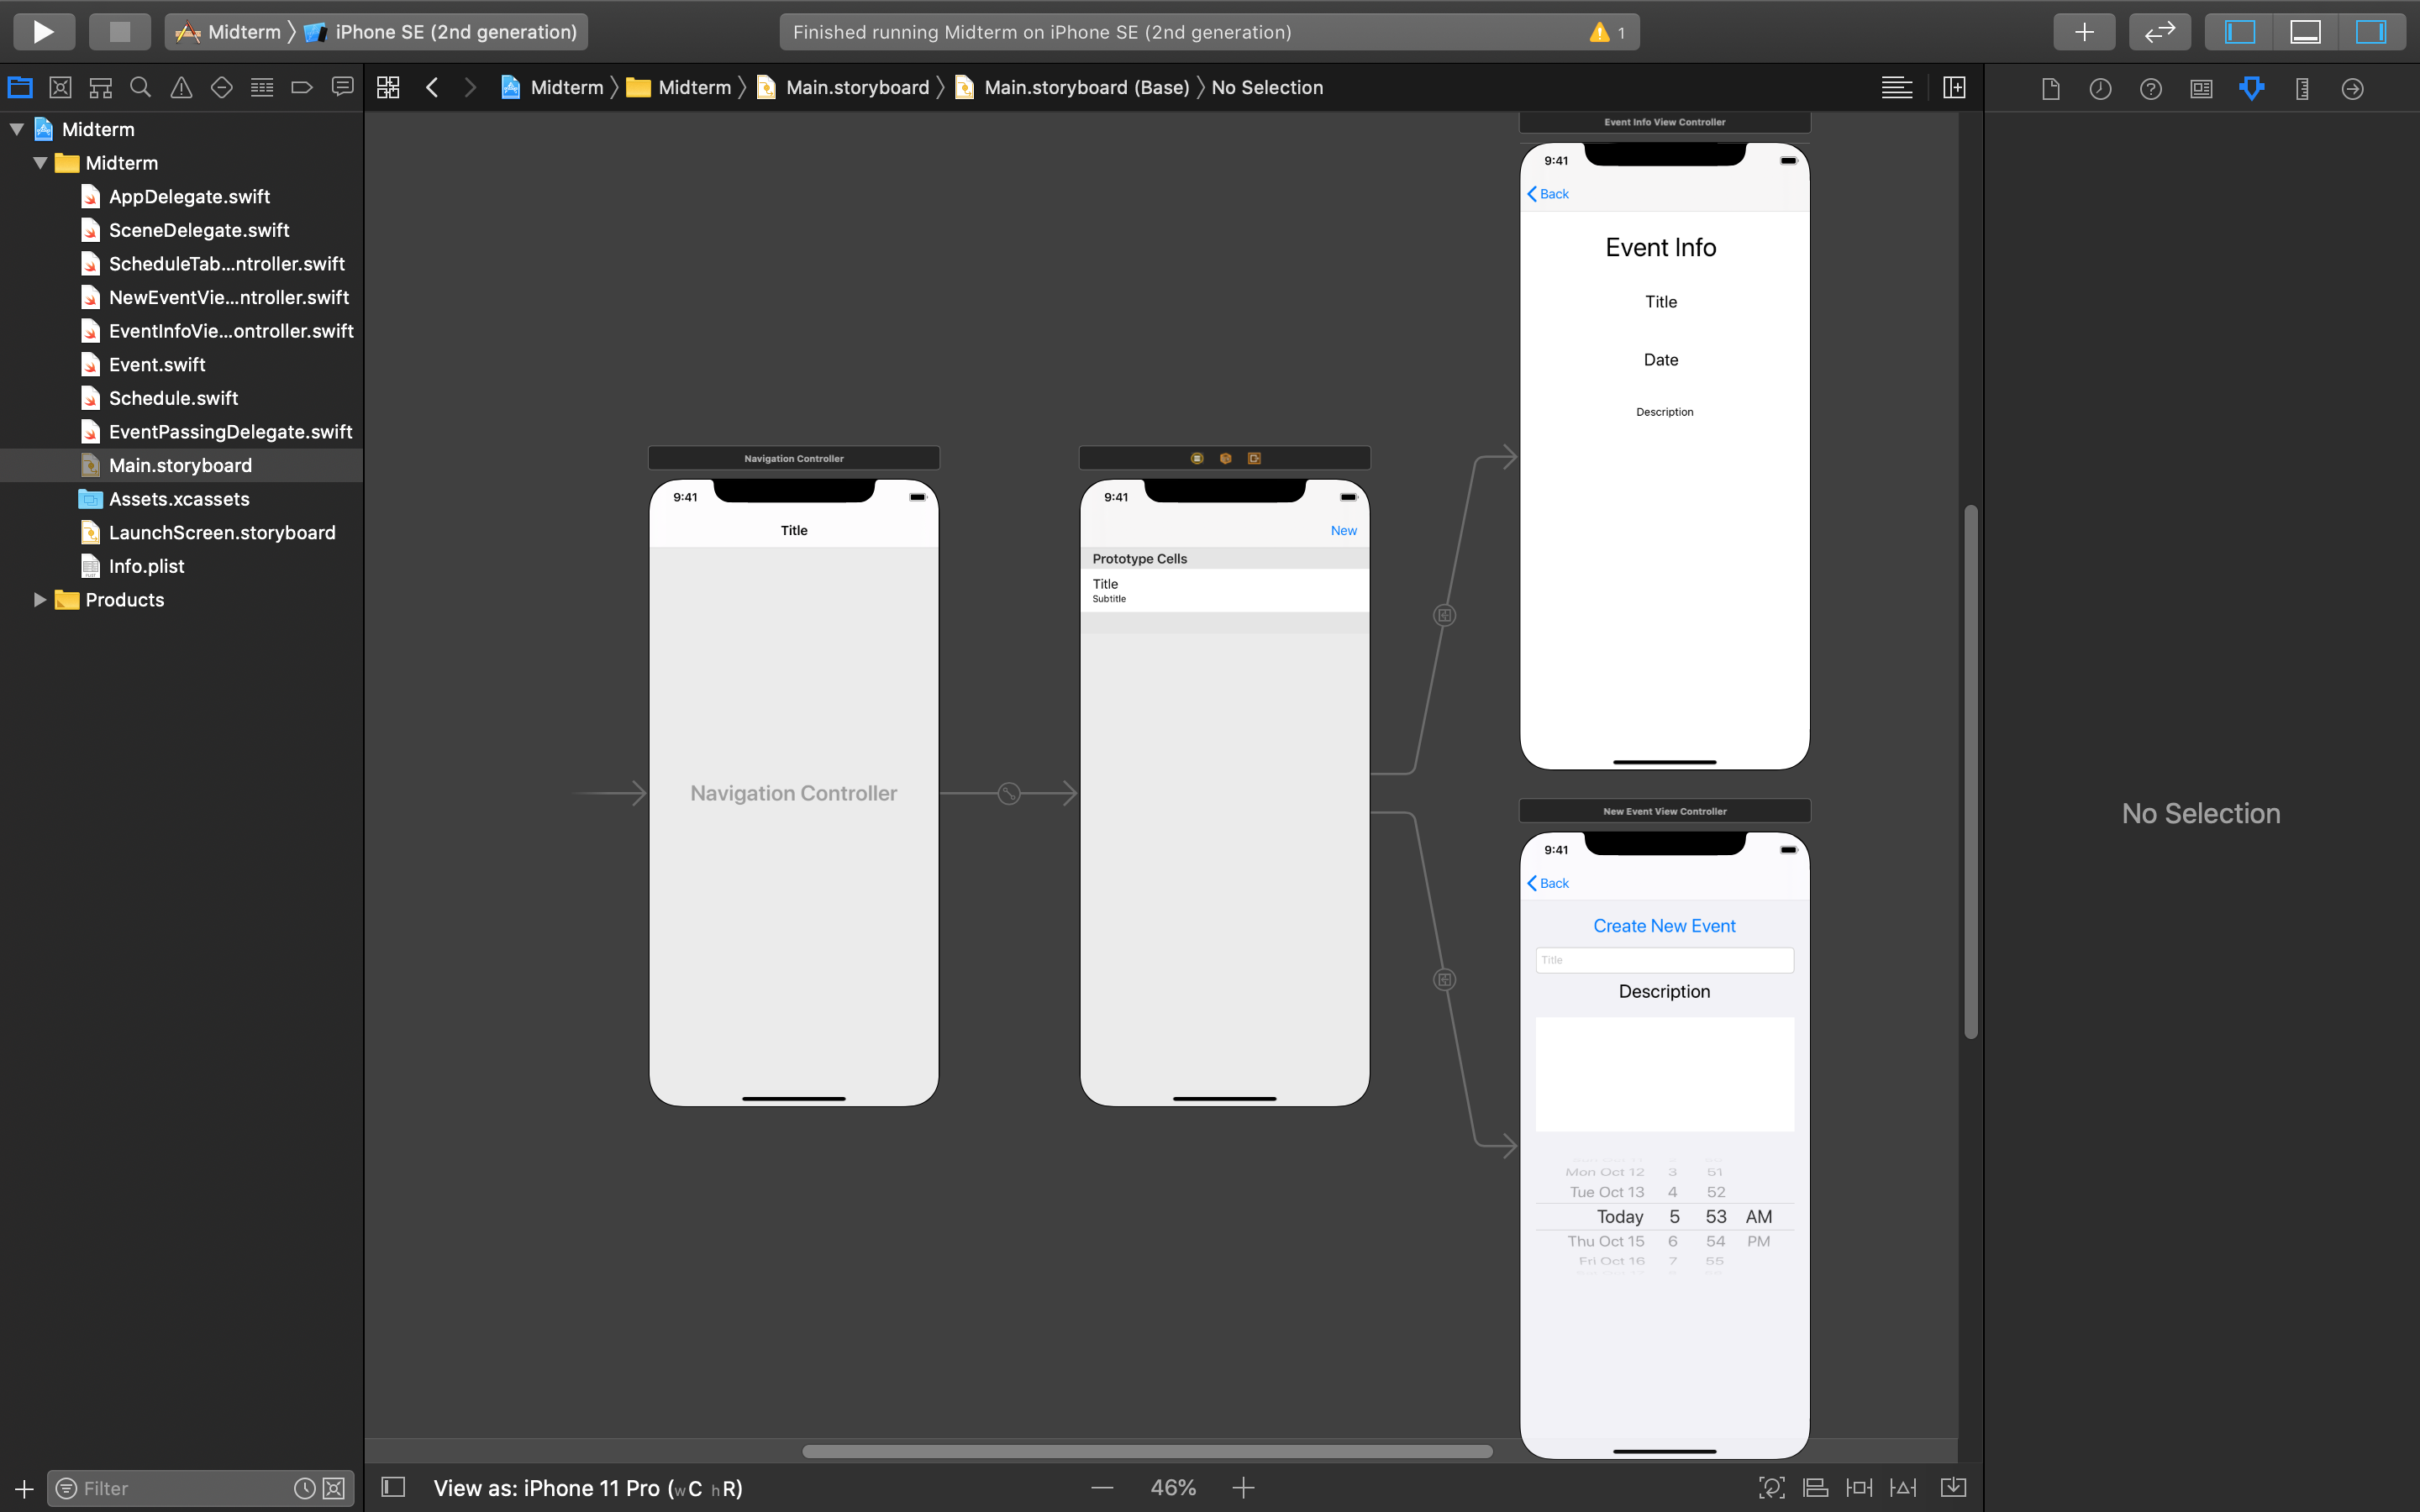Filter source-controlled files icon

pos(334,1489)
